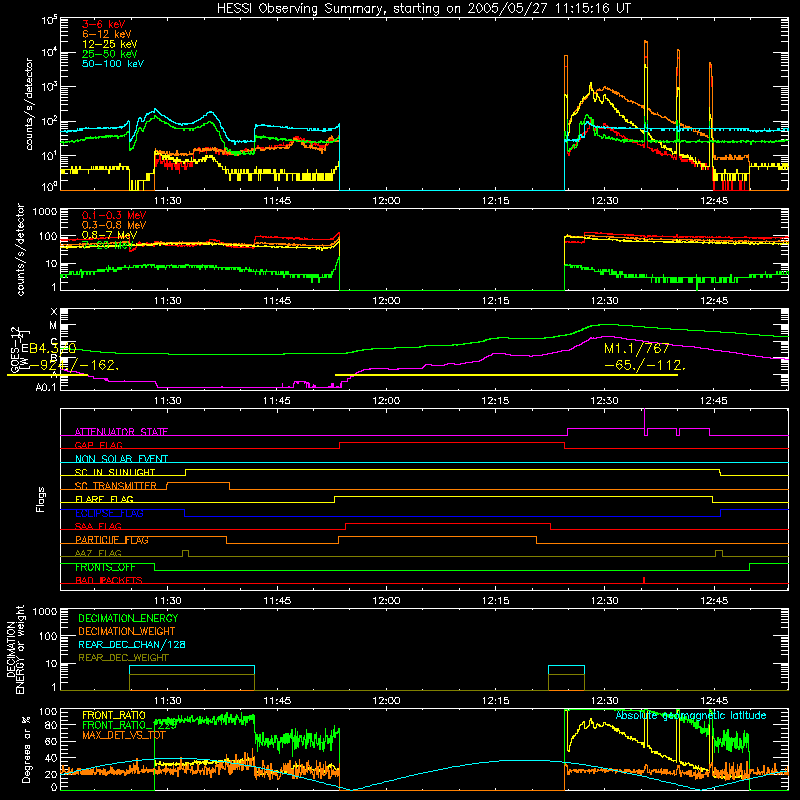Click the Flags y-axis title
The height and width of the screenshot is (800, 800).
41,499
